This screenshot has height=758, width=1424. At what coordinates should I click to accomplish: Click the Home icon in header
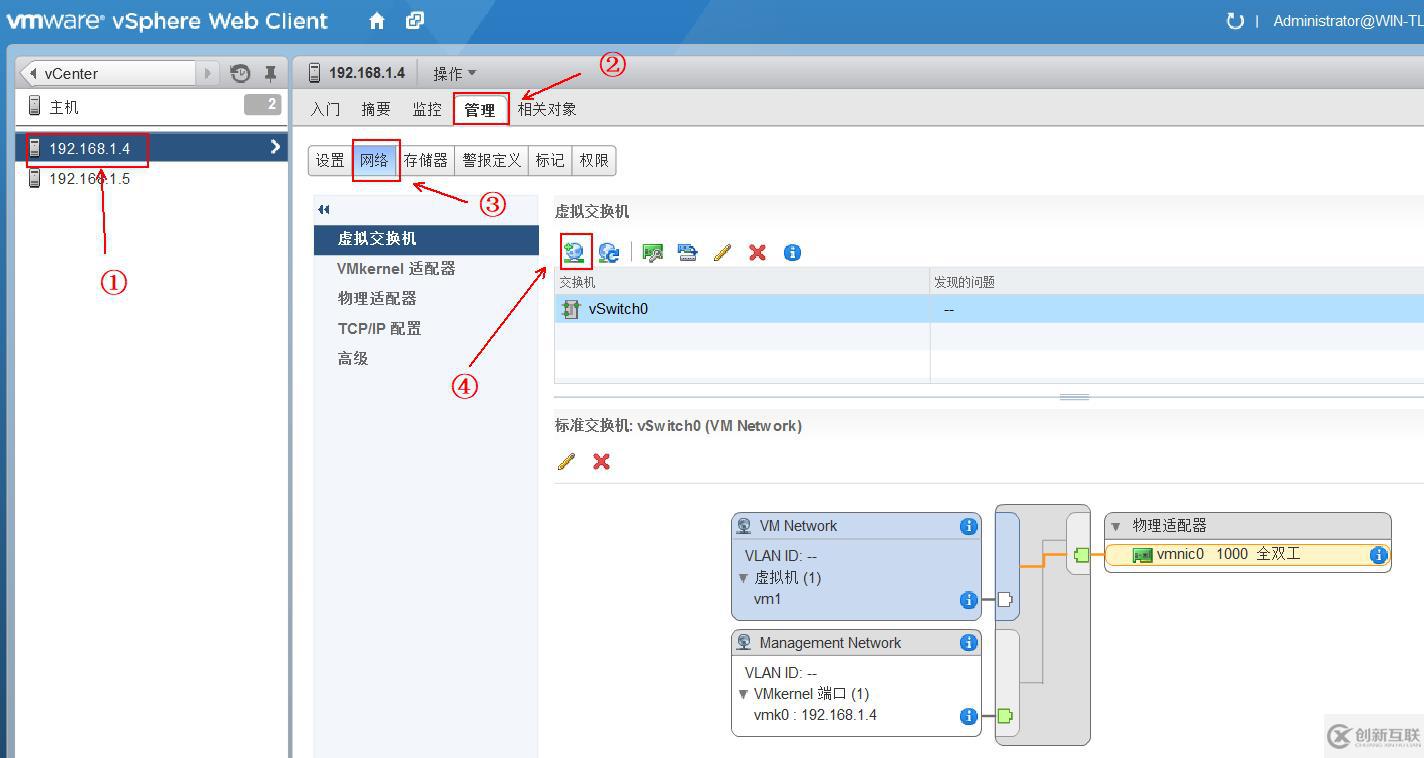(x=377, y=20)
